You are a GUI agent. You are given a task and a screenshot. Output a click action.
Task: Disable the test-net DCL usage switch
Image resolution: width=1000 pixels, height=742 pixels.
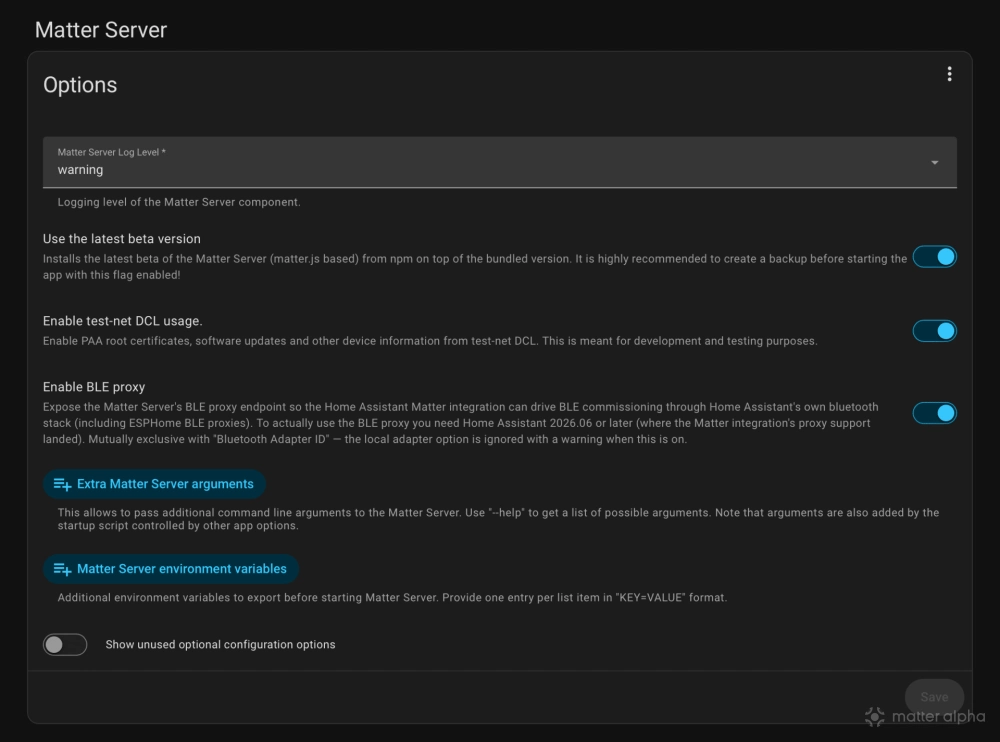point(934,331)
